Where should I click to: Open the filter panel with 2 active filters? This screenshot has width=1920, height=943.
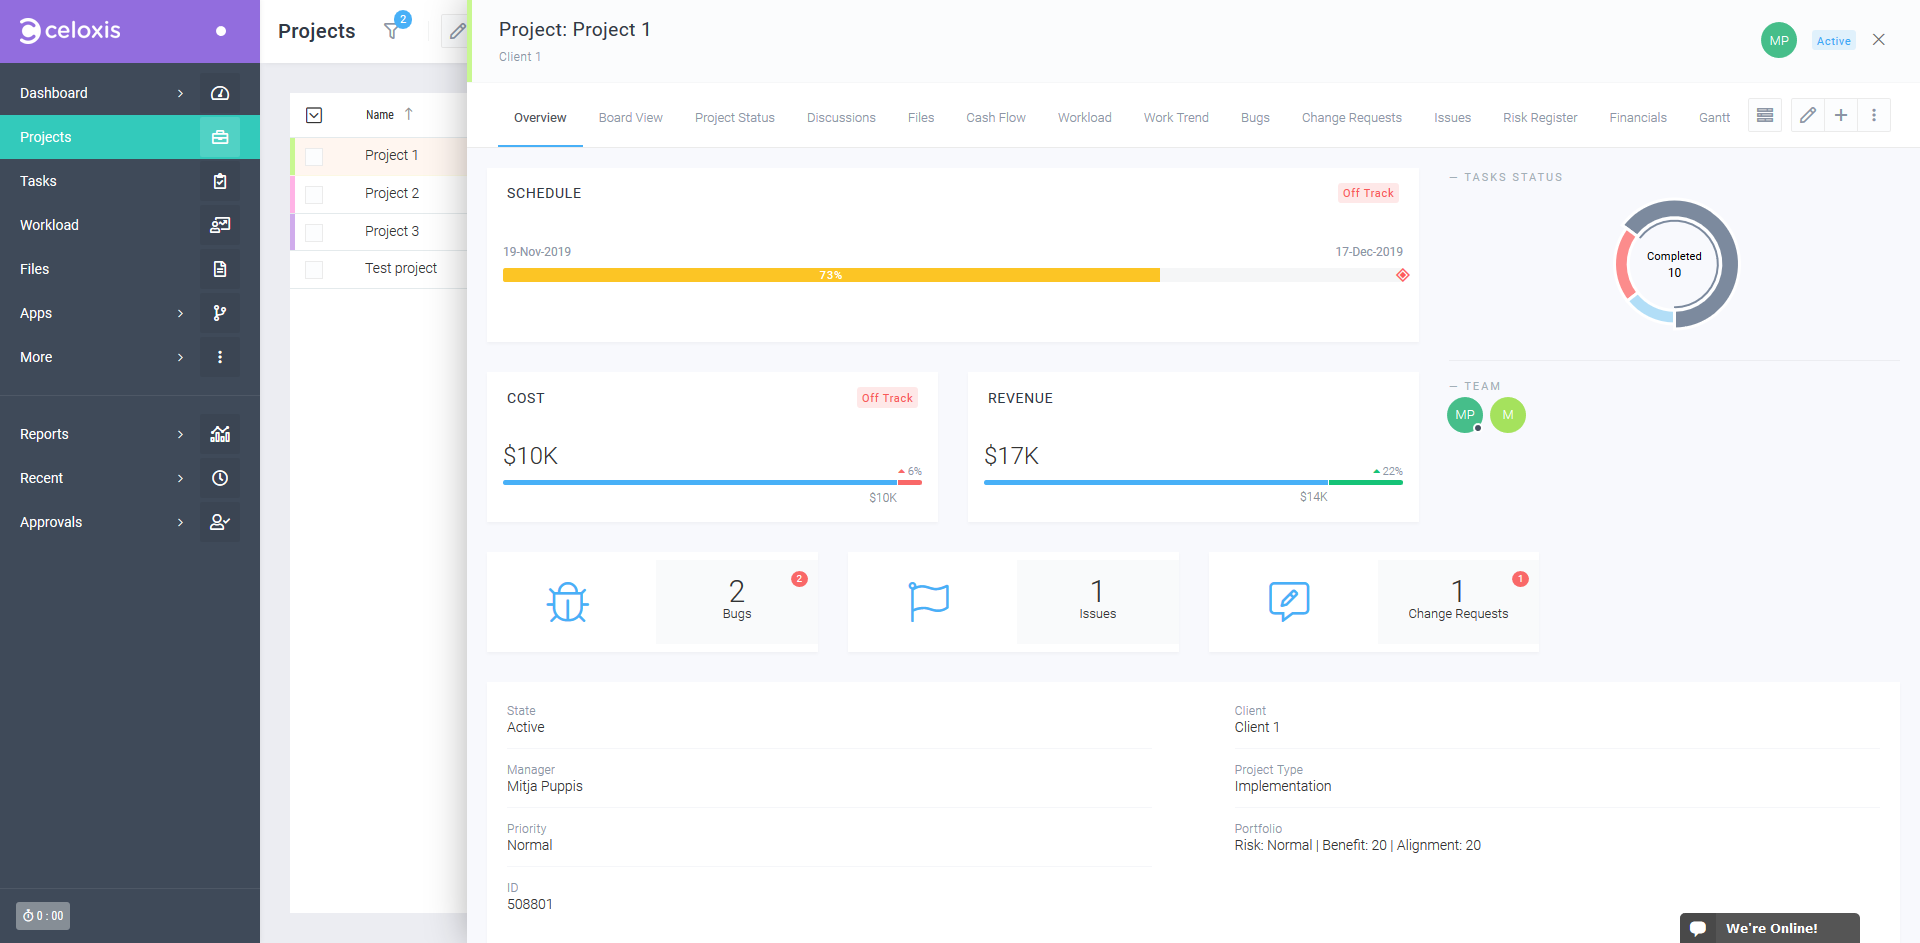pos(392,31)
